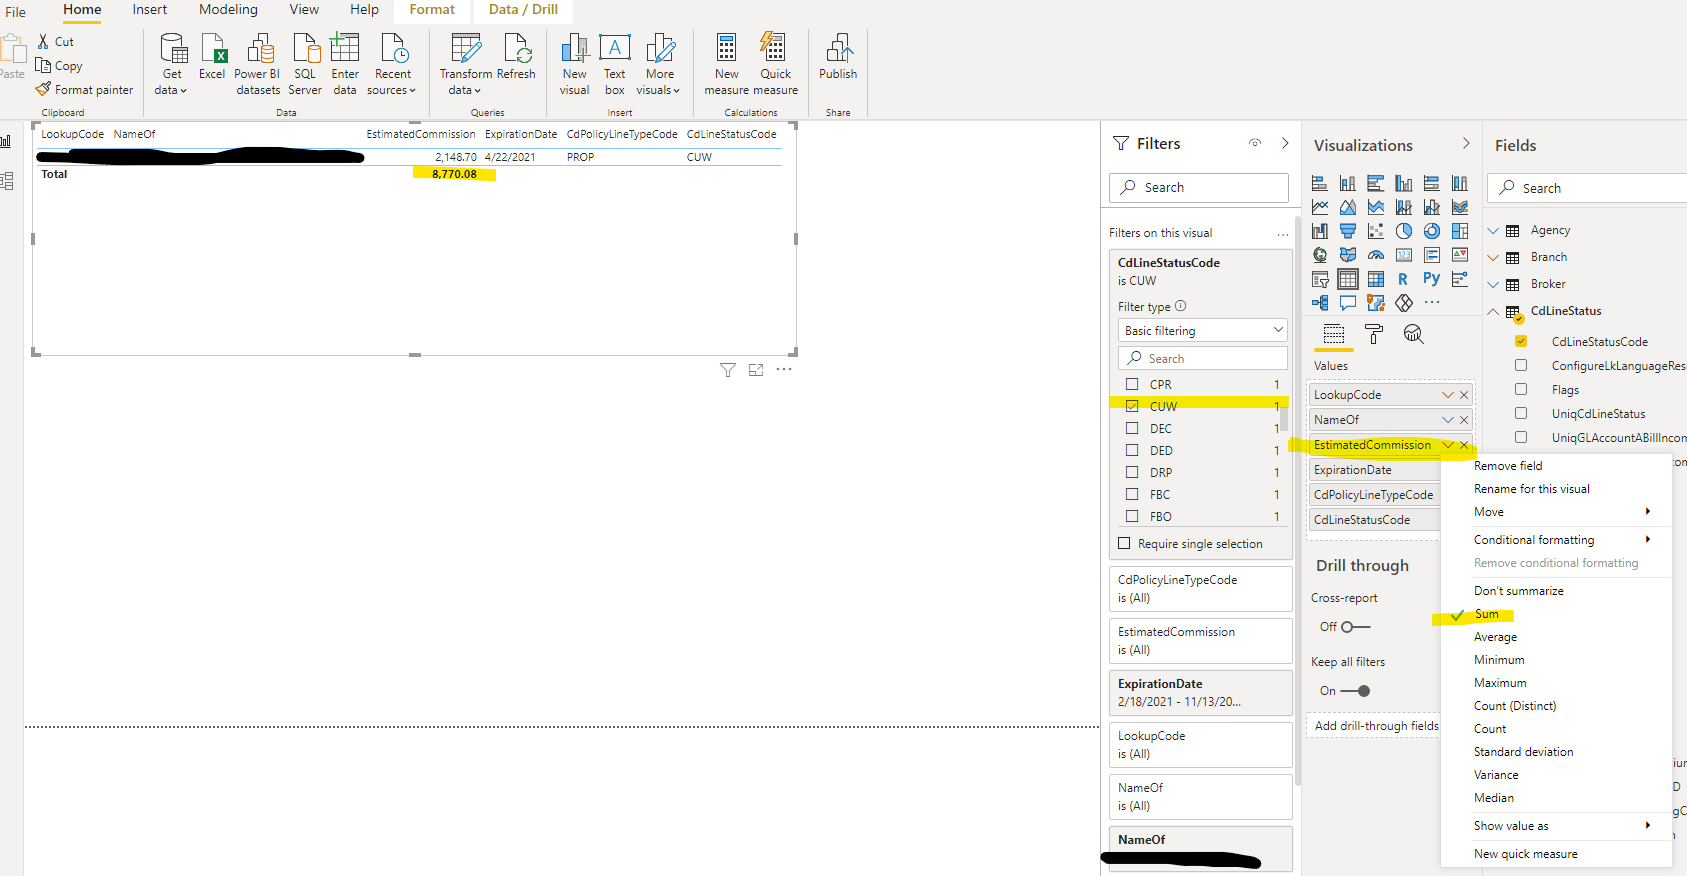Click the Refresh ribbon button
This screenshot has width=1687, height=876.
tap(516, 56)
